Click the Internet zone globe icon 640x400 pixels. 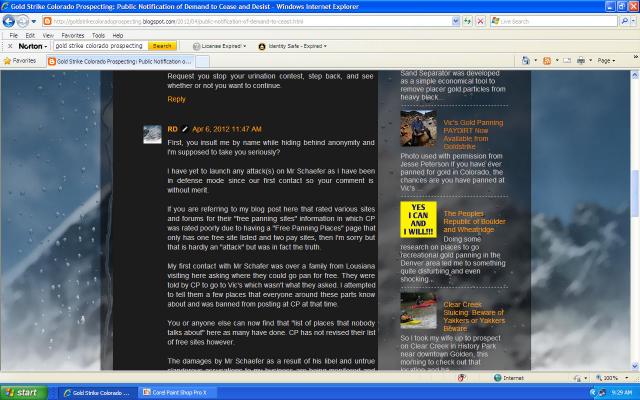coord(497,378)
